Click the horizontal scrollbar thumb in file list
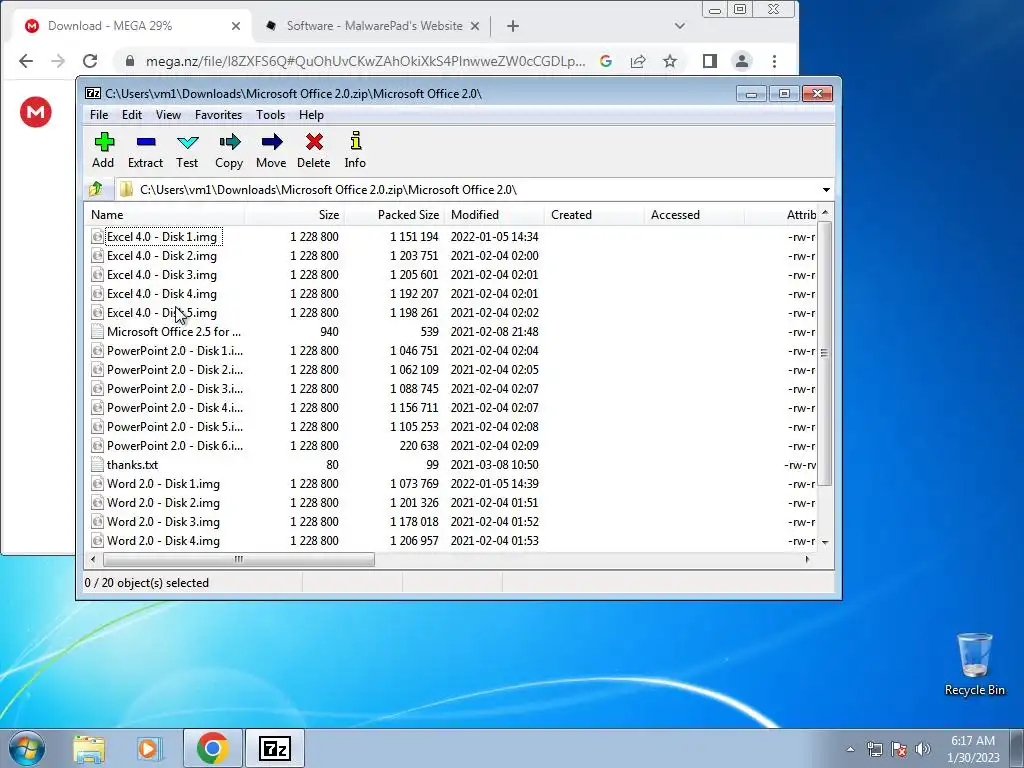The image size is (1024, 768). point(239,560)
